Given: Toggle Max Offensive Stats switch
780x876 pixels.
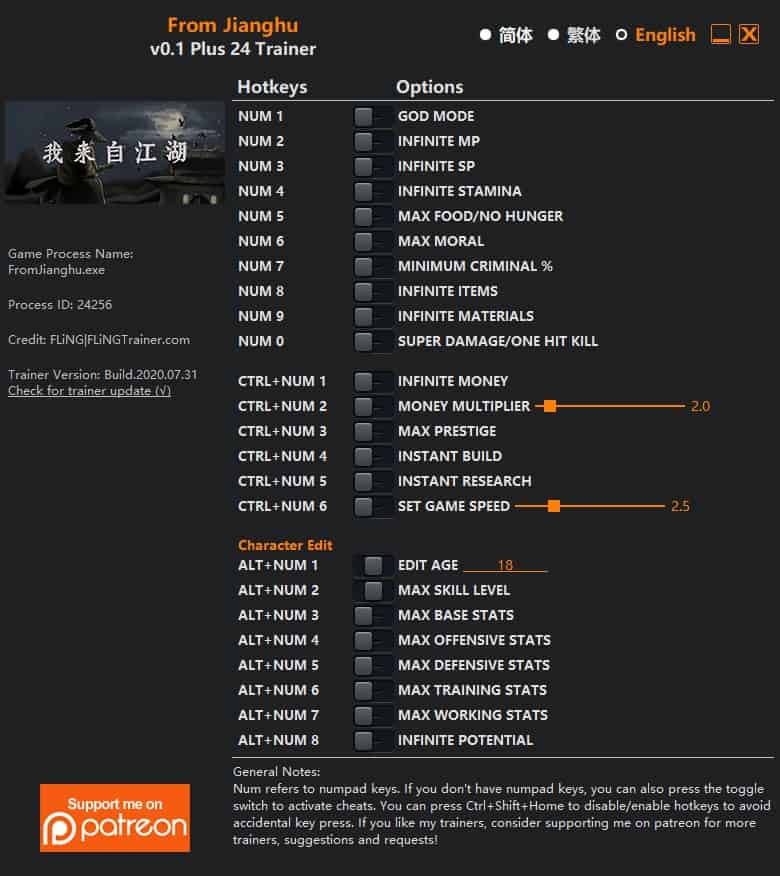Looking at the screenshot, I should 373,640.
